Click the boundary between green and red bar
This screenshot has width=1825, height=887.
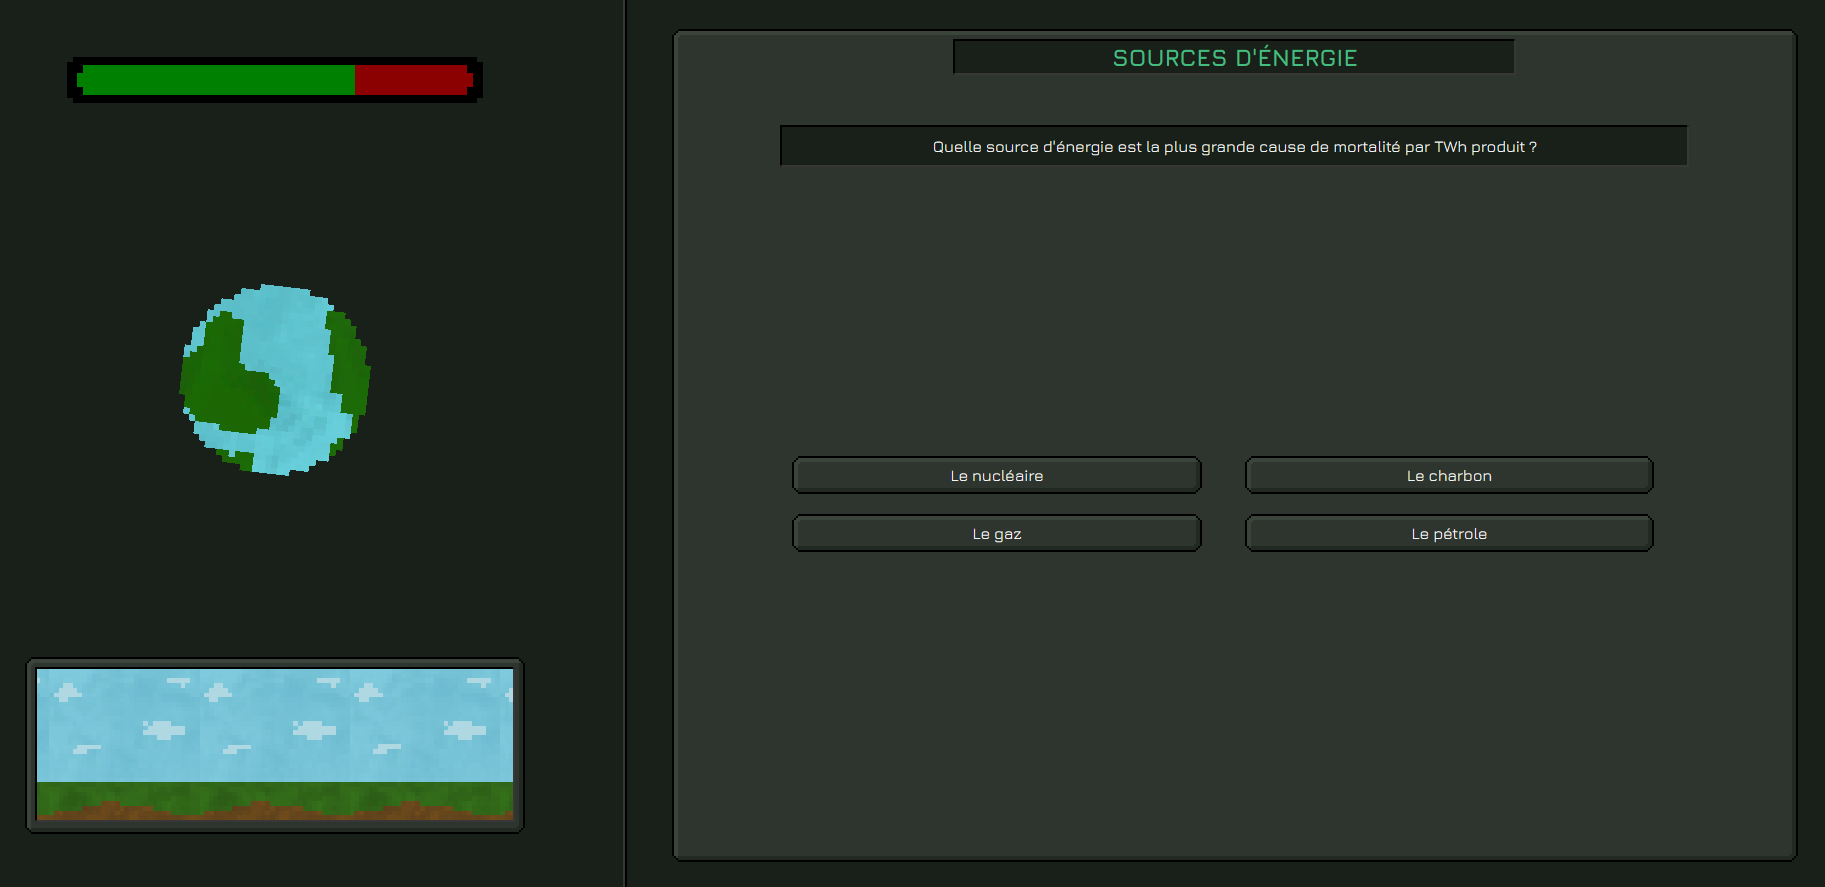(355, 80)
